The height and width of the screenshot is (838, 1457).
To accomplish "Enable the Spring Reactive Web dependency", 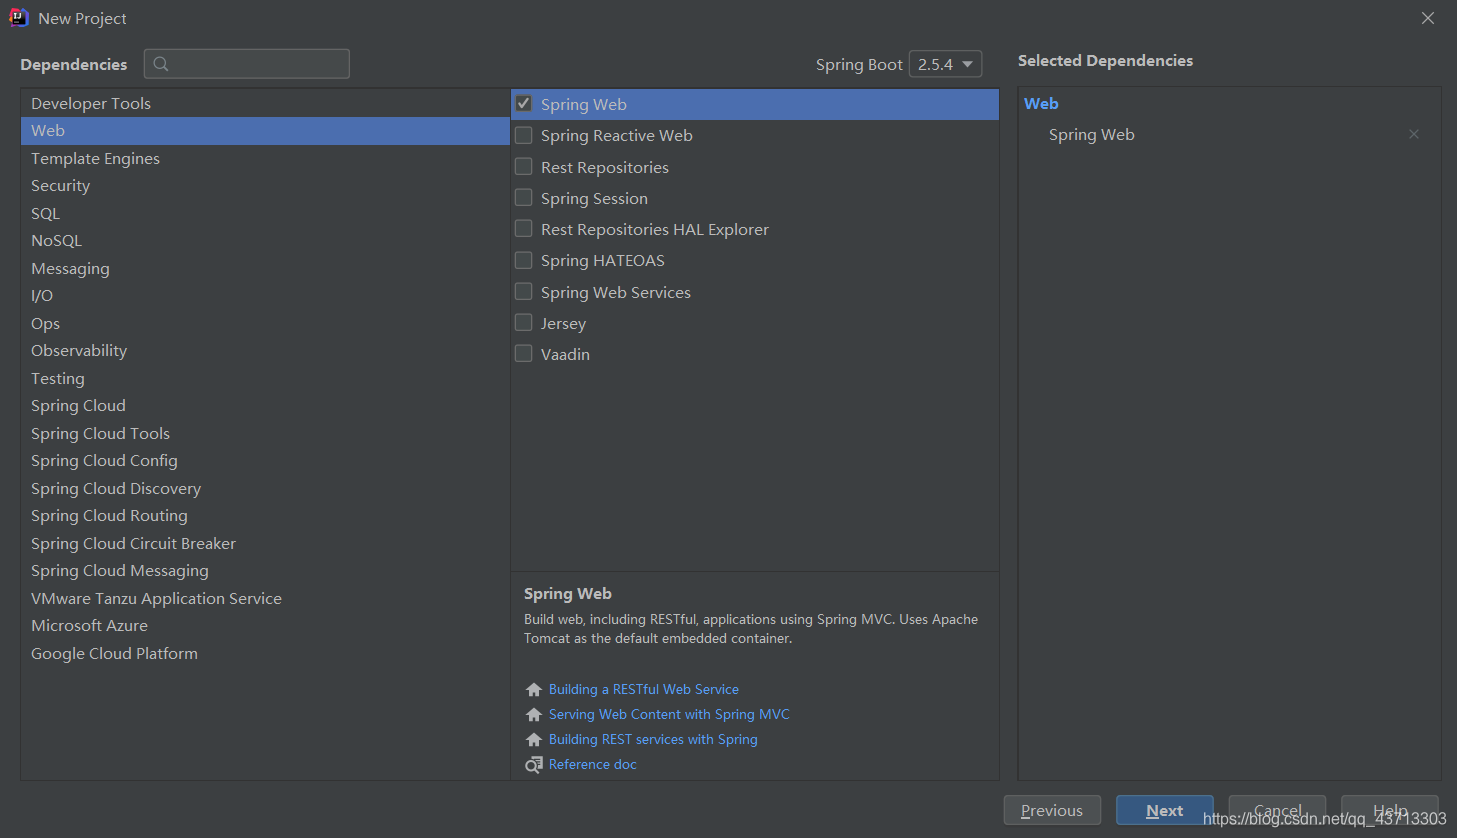I will (x=523, y=134).
